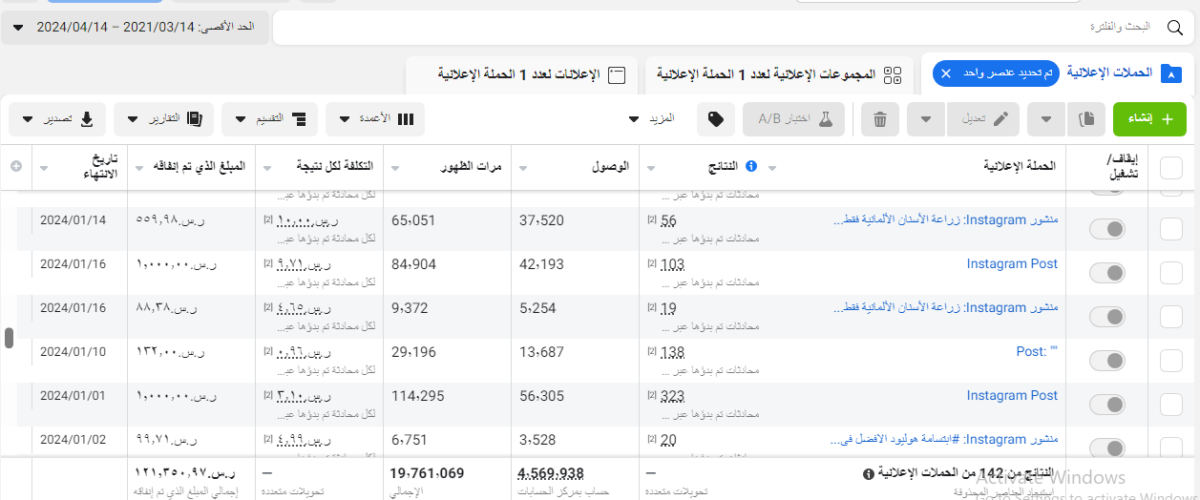Viewport: 1200px width, 500px height.
Task: Switch to الحملات الإعلانية campaigns tab
Action: [1110, 73]
